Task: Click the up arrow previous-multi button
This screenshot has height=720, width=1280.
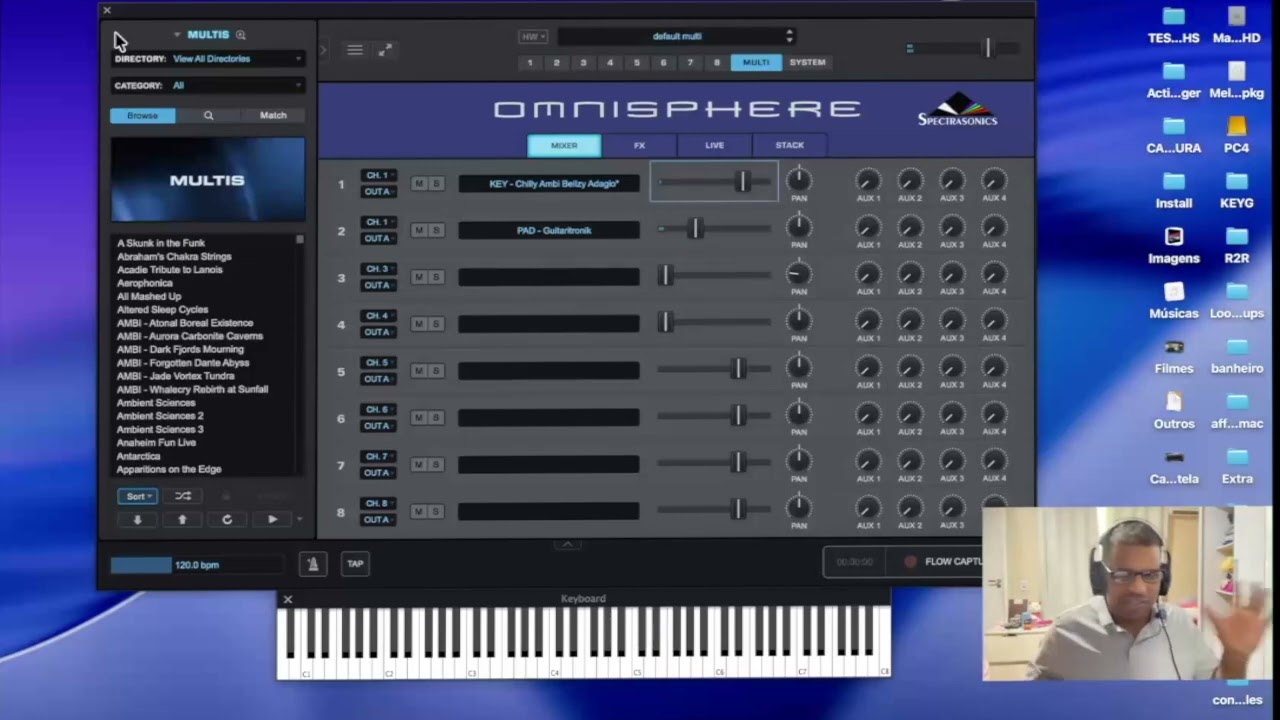Action: pos(182,519)
